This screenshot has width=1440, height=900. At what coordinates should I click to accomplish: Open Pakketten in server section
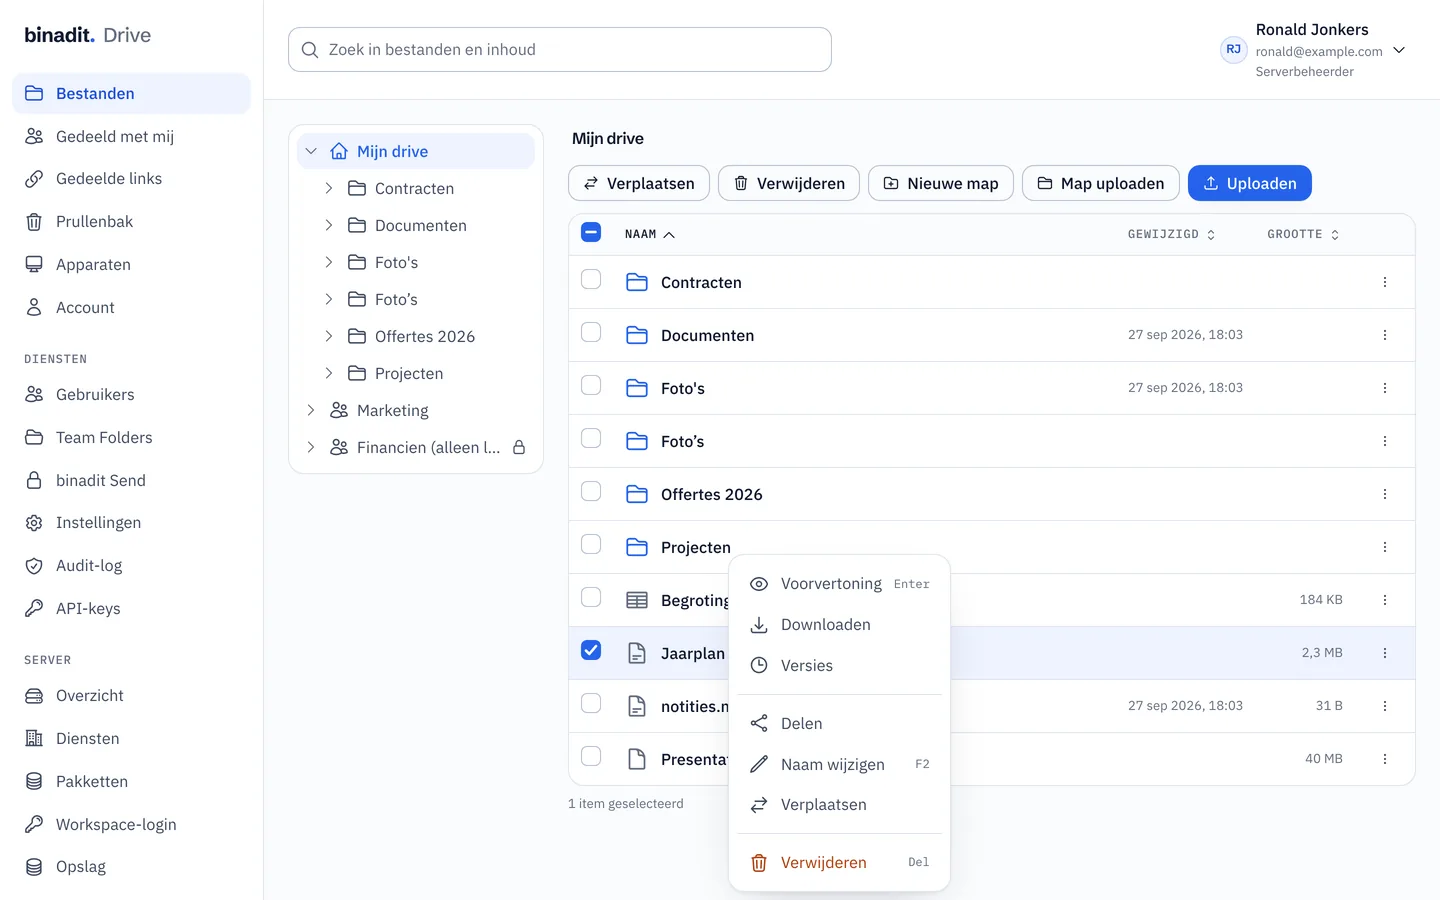click(131, 782)
